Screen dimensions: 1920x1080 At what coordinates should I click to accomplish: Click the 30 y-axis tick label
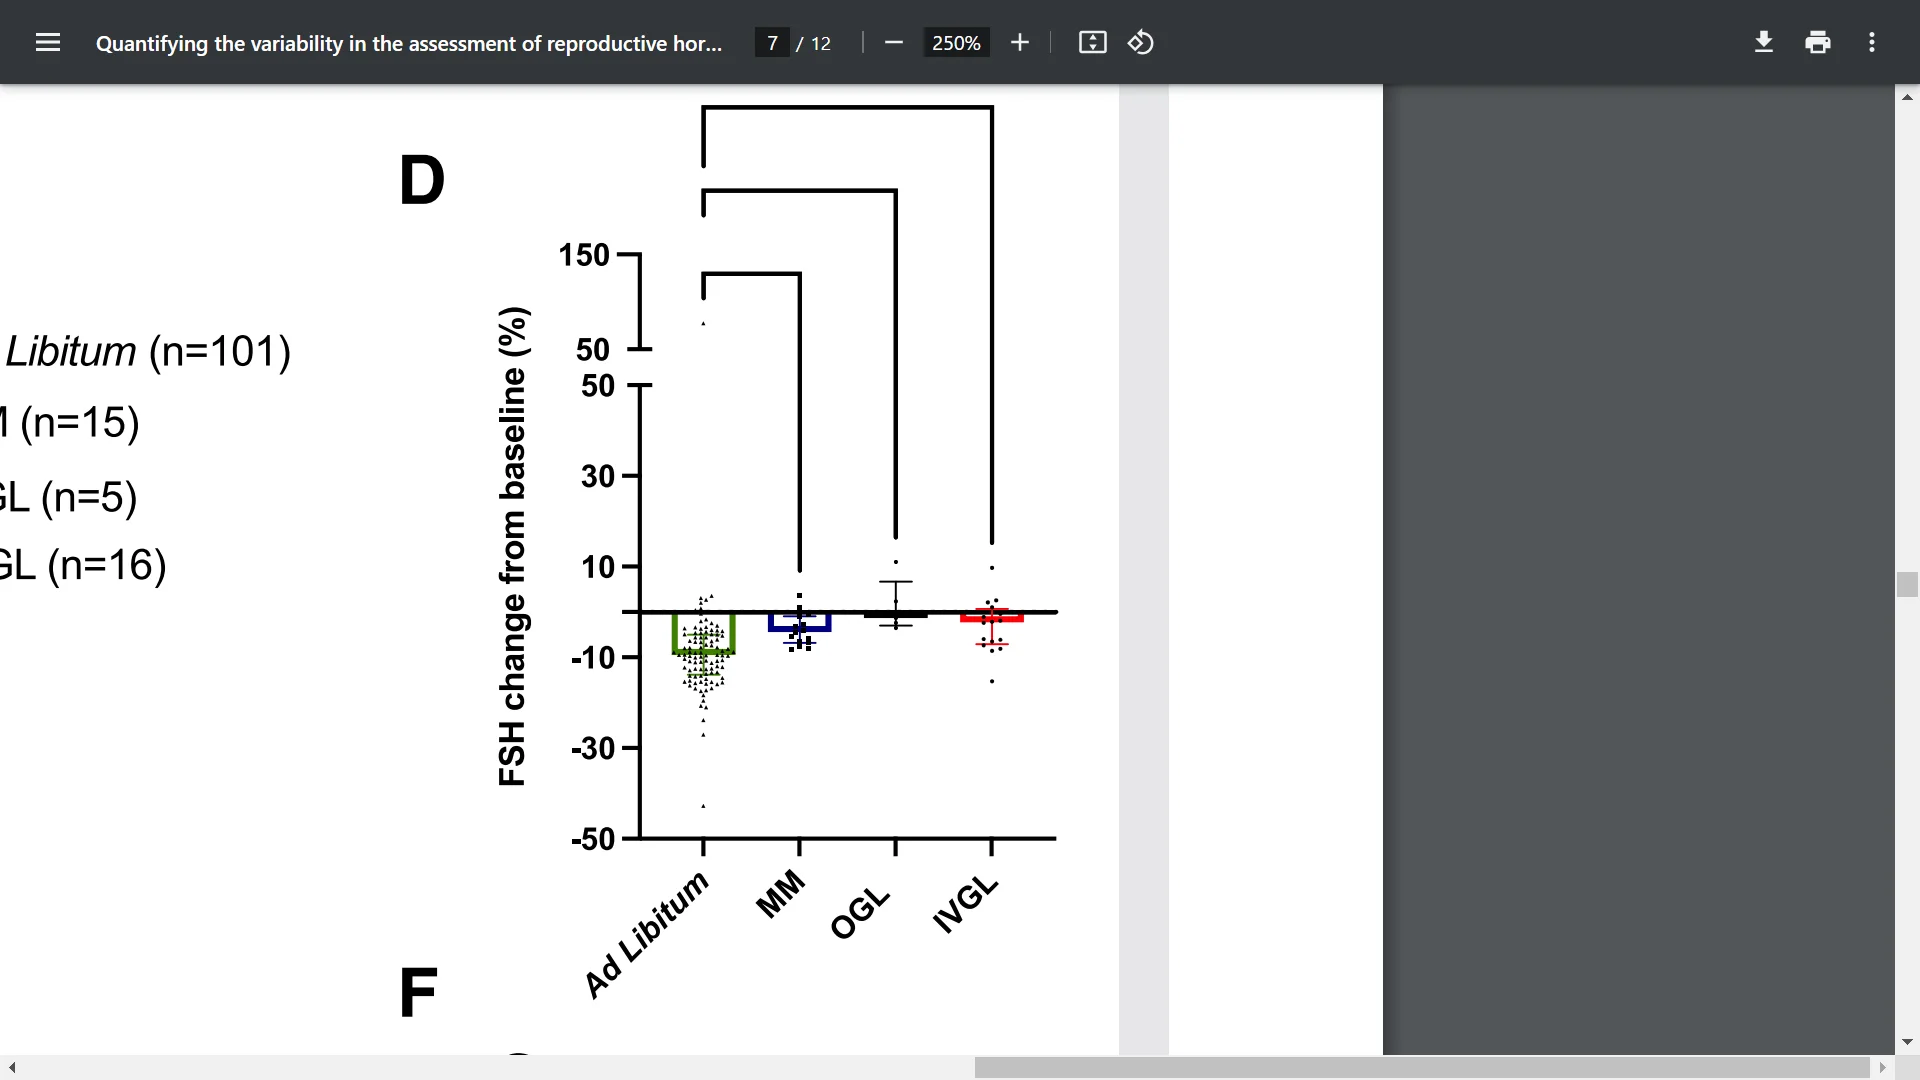tap(598, 476)
